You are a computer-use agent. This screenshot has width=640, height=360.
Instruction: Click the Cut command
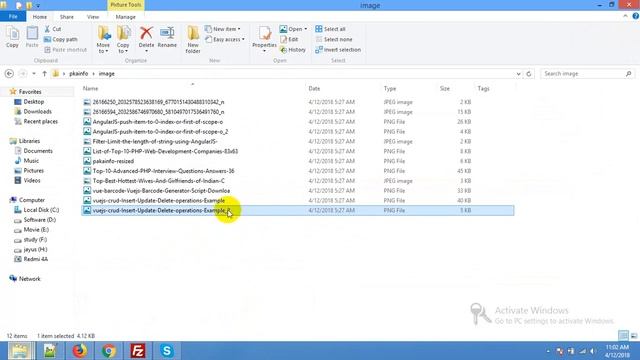[53, 29]
